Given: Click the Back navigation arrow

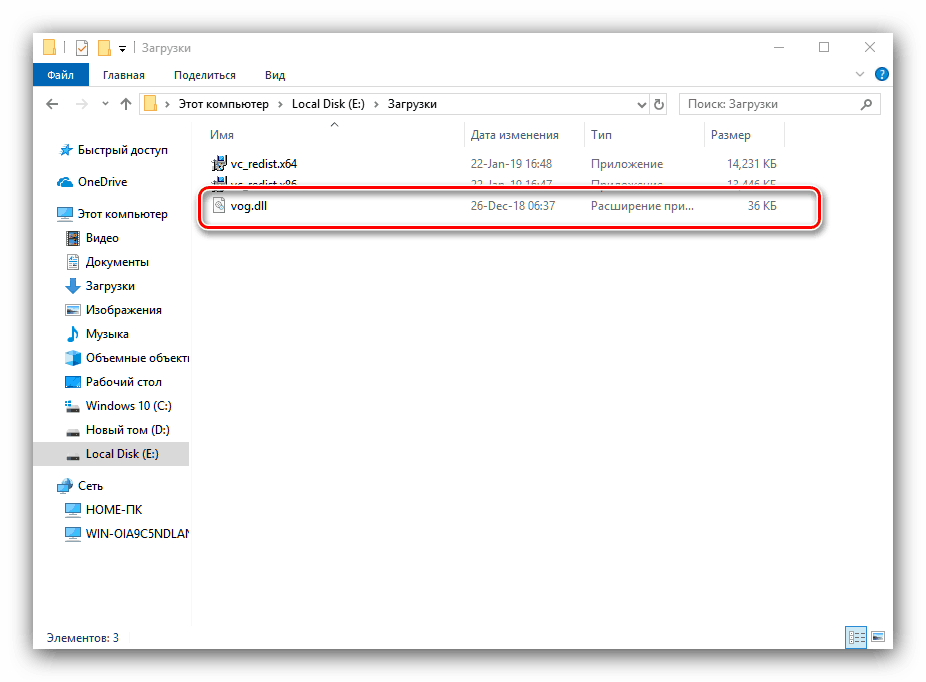Looking at the screenshot, I should 52,105.
